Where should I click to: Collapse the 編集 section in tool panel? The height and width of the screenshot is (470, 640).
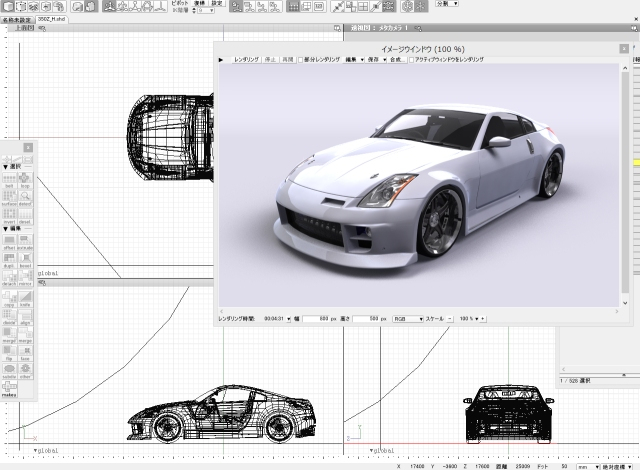tap(5, 228)
